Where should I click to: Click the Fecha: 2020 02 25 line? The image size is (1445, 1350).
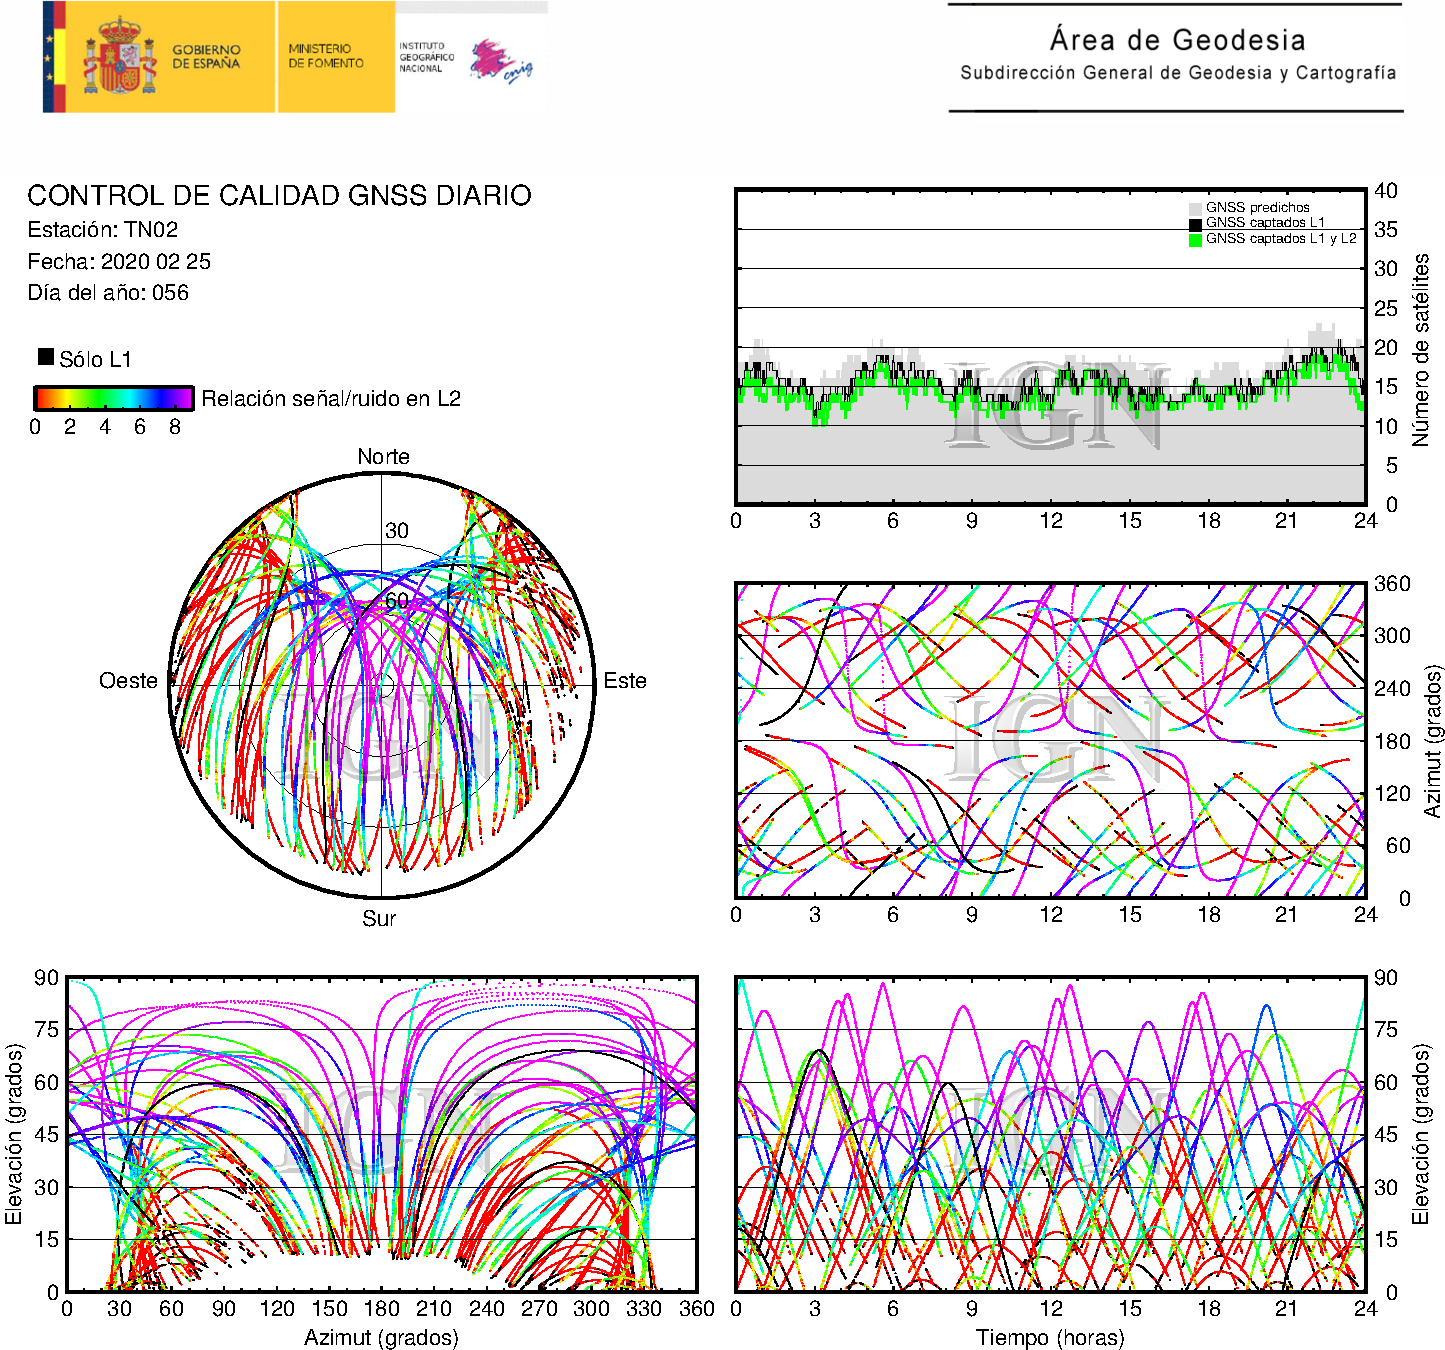(x=119, y=262)
